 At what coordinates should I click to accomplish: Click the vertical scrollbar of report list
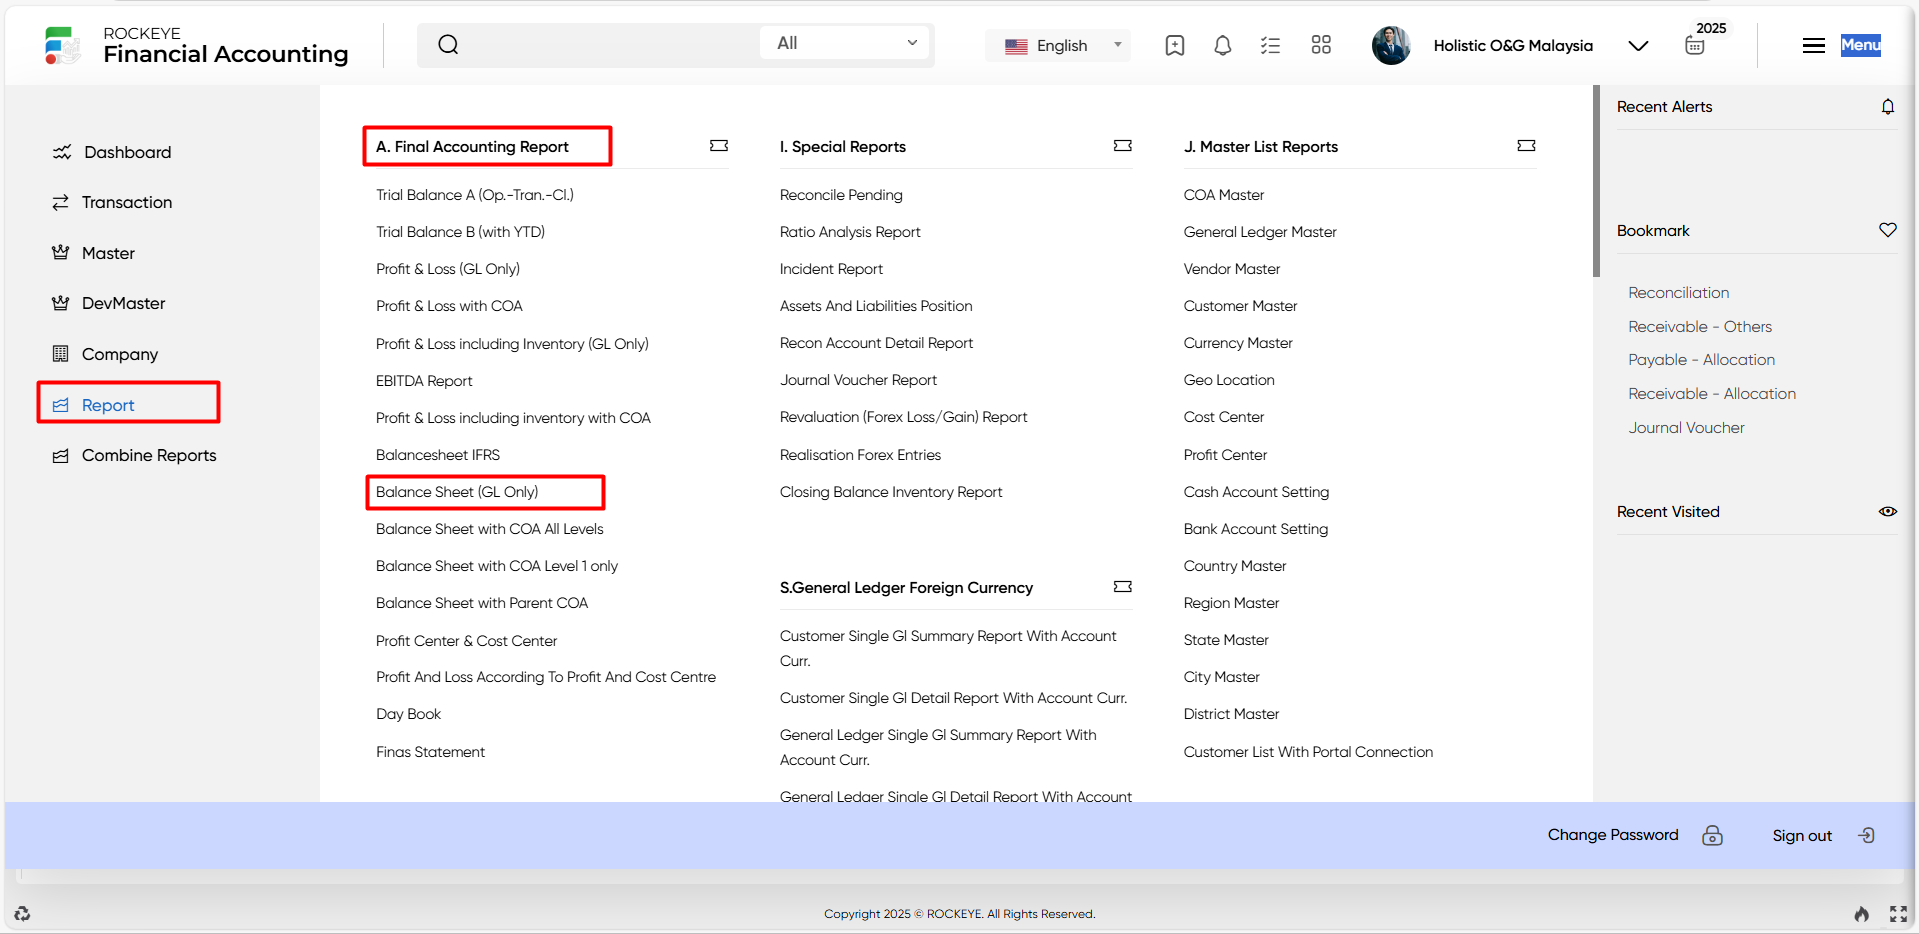(x=1597, y=181)
